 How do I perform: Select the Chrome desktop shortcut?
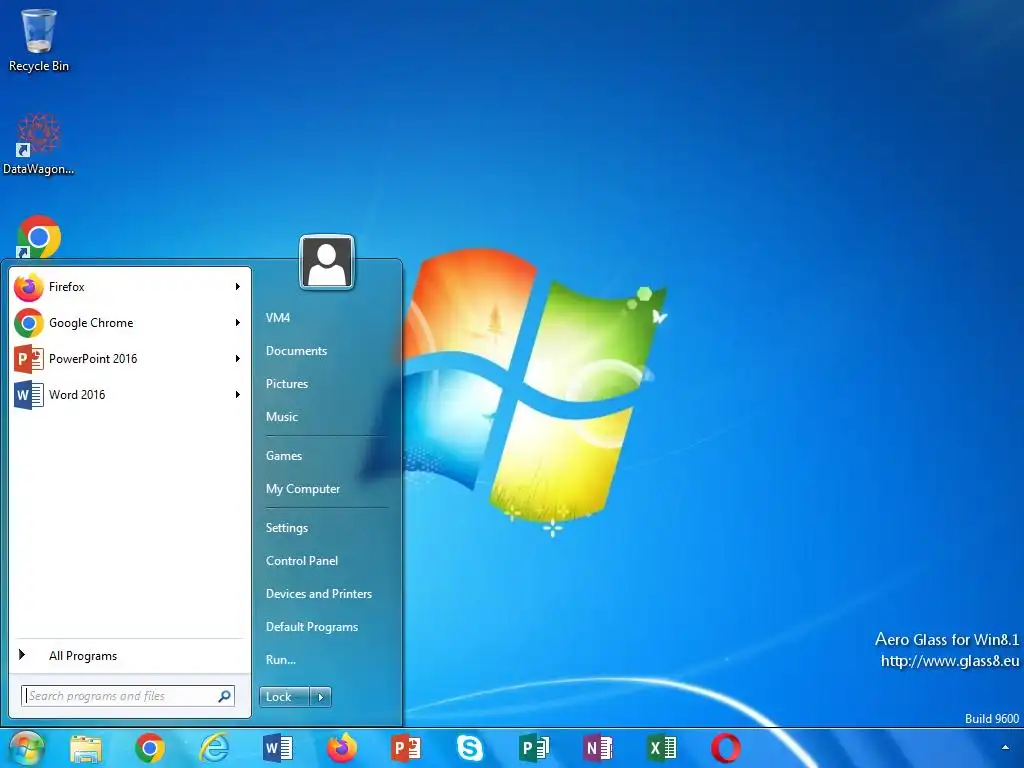[x=39, y=236]
